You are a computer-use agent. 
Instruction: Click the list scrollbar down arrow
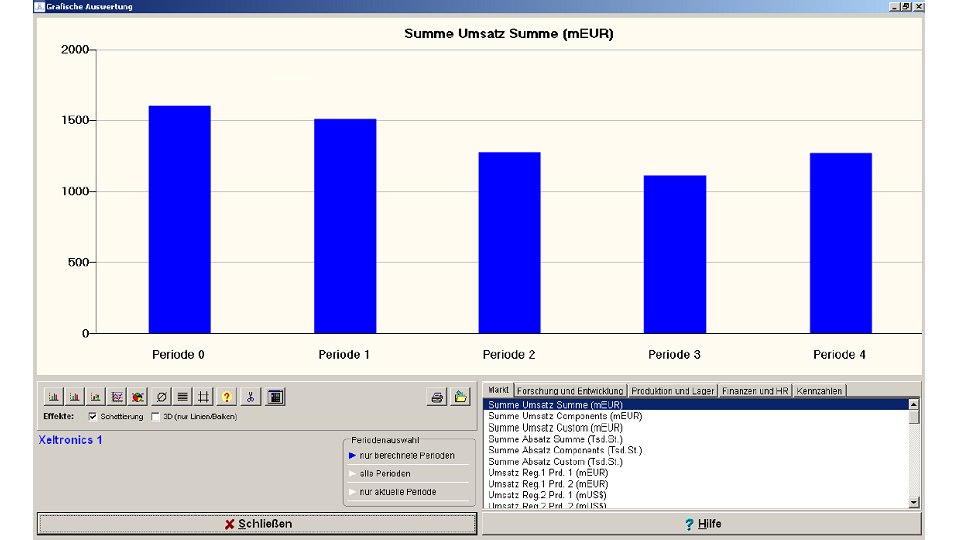point(913,503)
